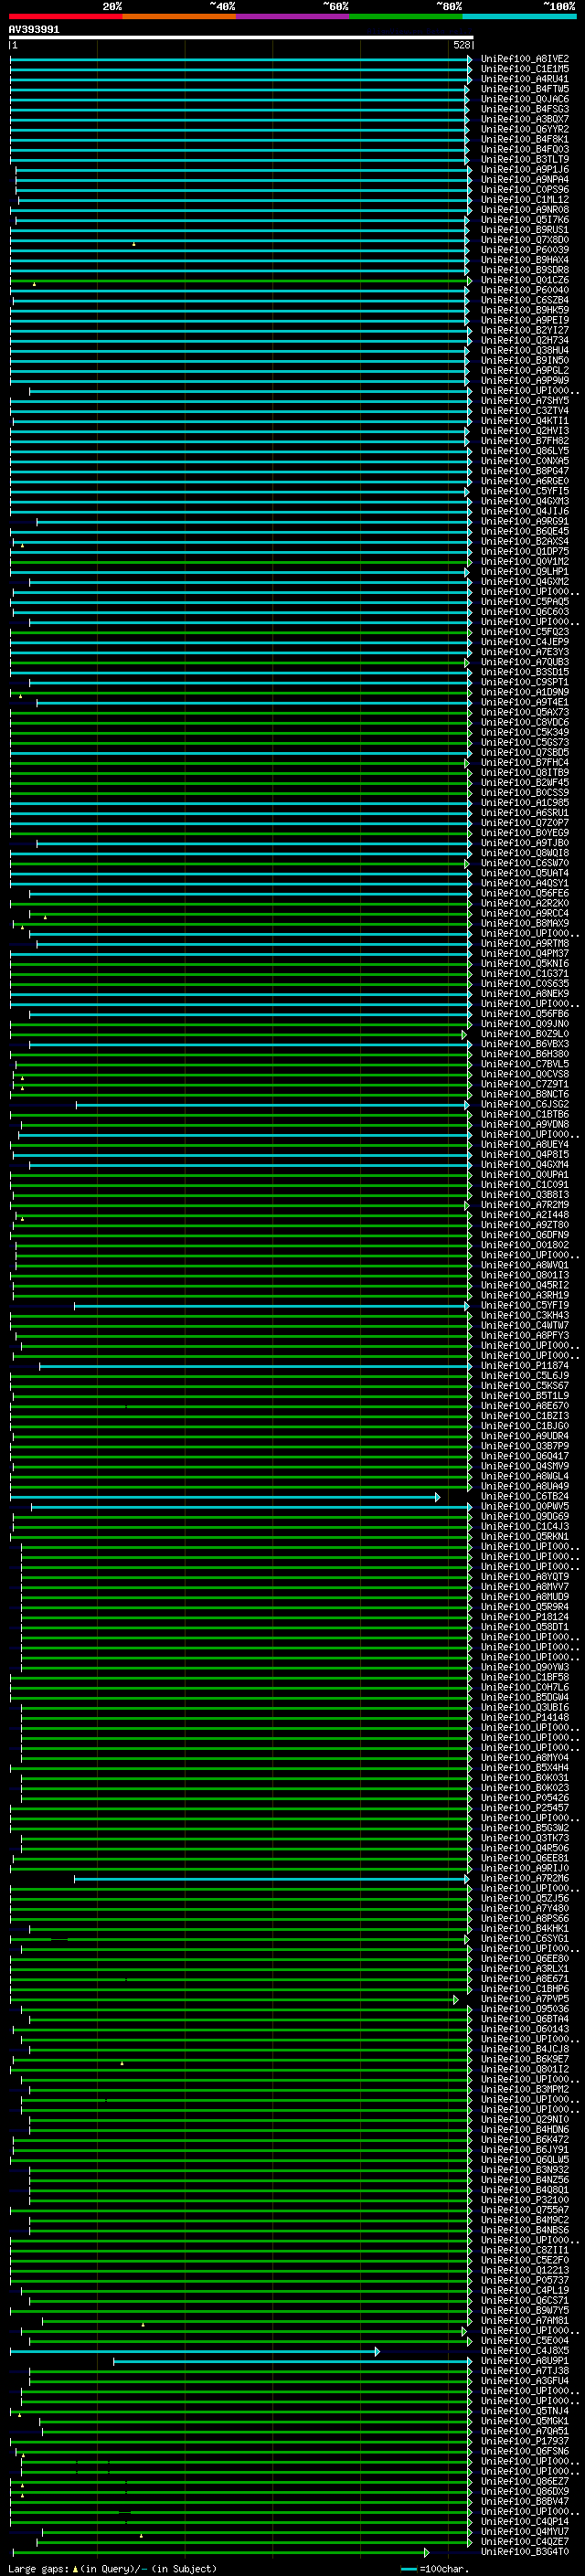The height and width of the screenshot is (2576, 585).
Task: Select the UniRef100_Q0PWV5 hit label
Action: [x=524, y=1507]
